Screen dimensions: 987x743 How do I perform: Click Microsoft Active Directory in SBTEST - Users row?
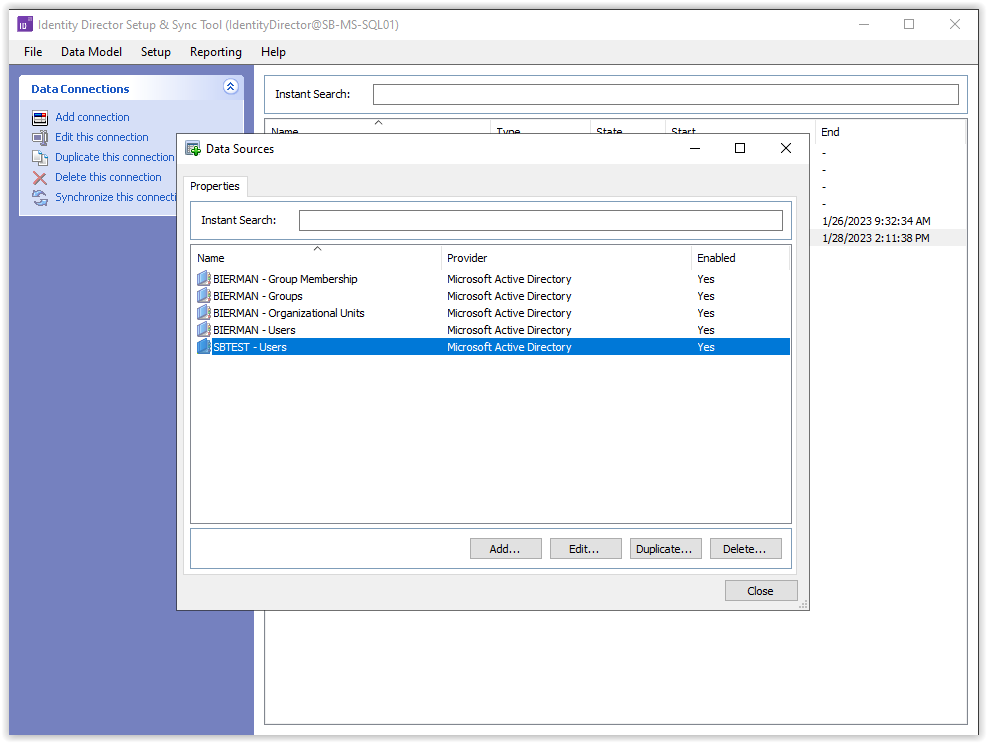point(509,347)
